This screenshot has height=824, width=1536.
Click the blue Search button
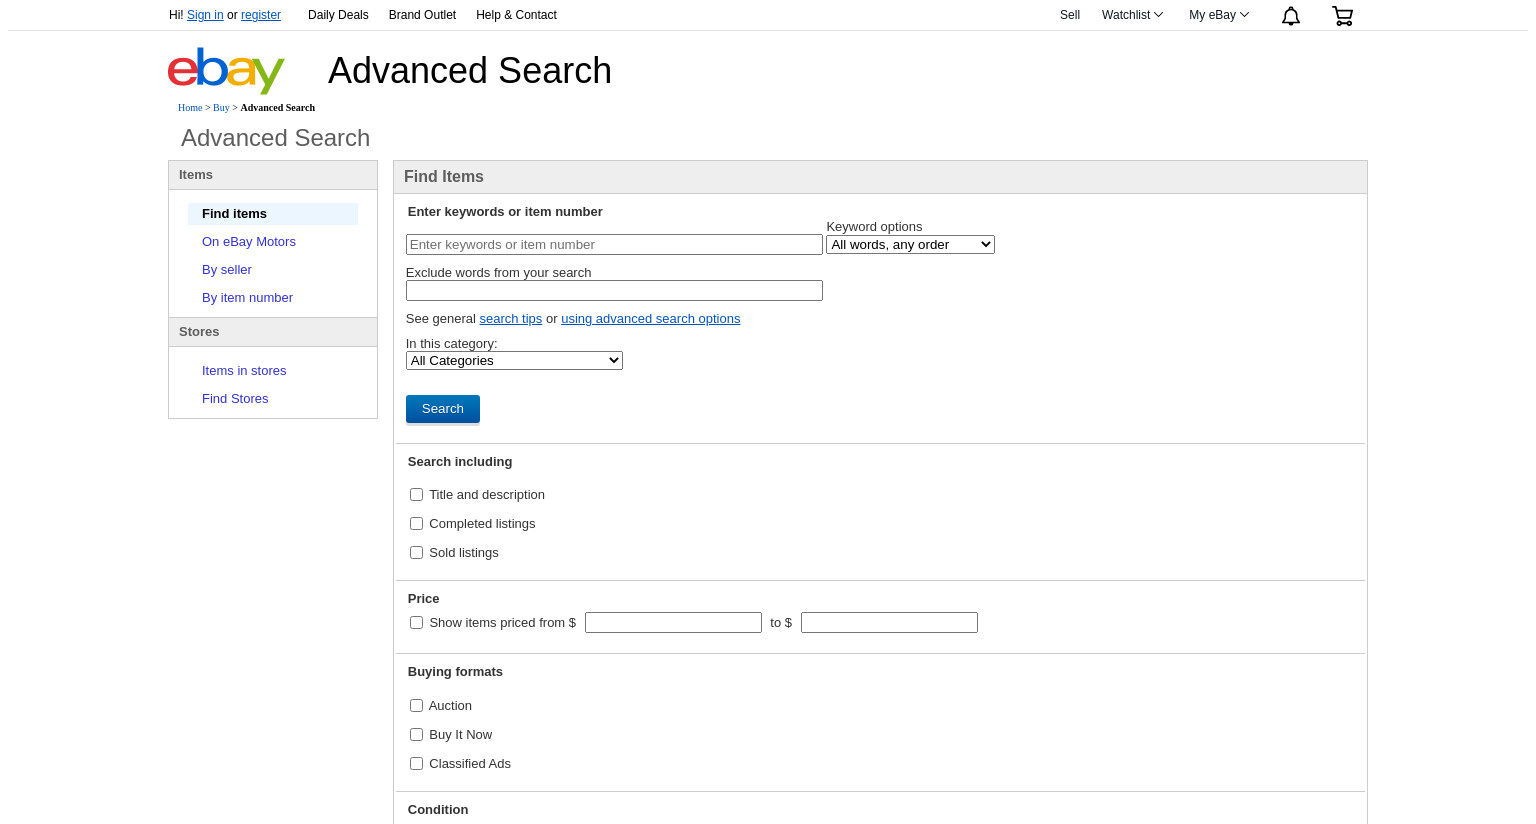pyautogui.click(x=443, y=409)
